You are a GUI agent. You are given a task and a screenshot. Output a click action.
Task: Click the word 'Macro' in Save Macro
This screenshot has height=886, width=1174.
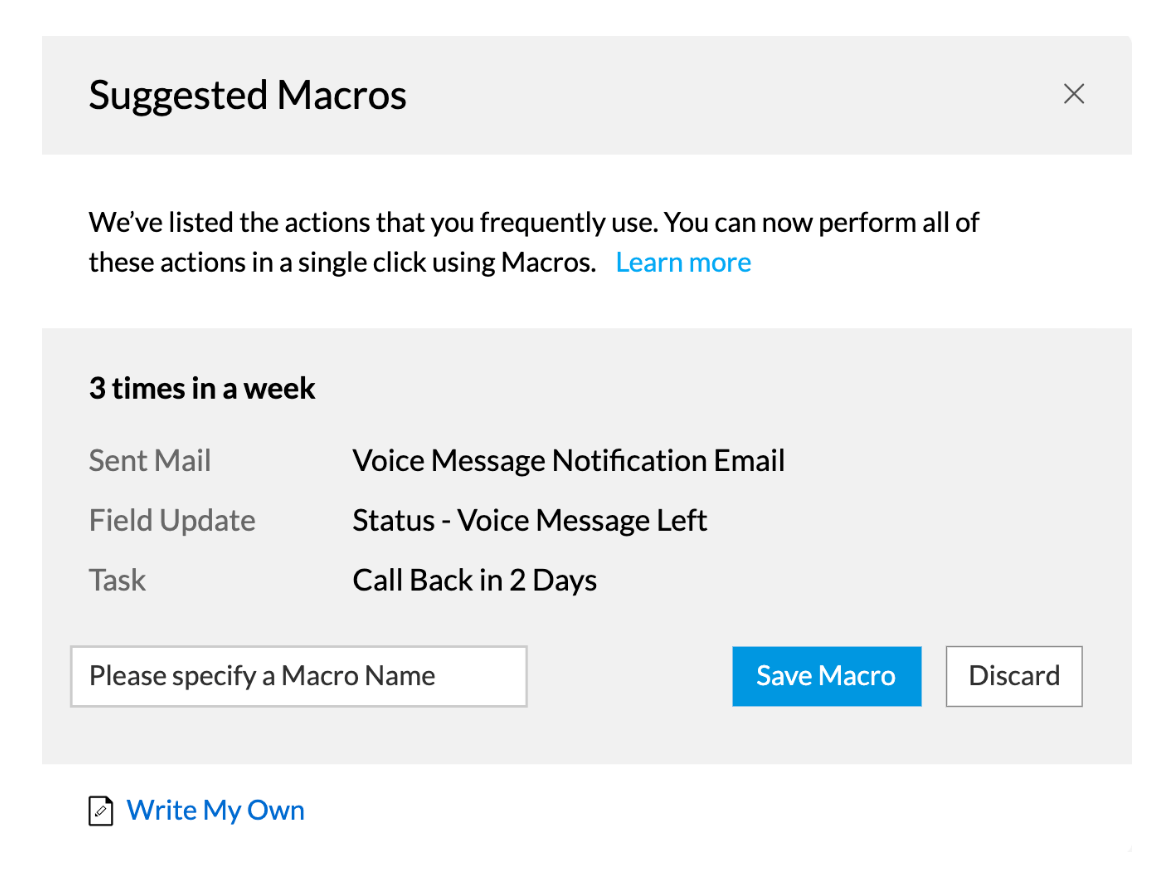[x=857, y=676]
